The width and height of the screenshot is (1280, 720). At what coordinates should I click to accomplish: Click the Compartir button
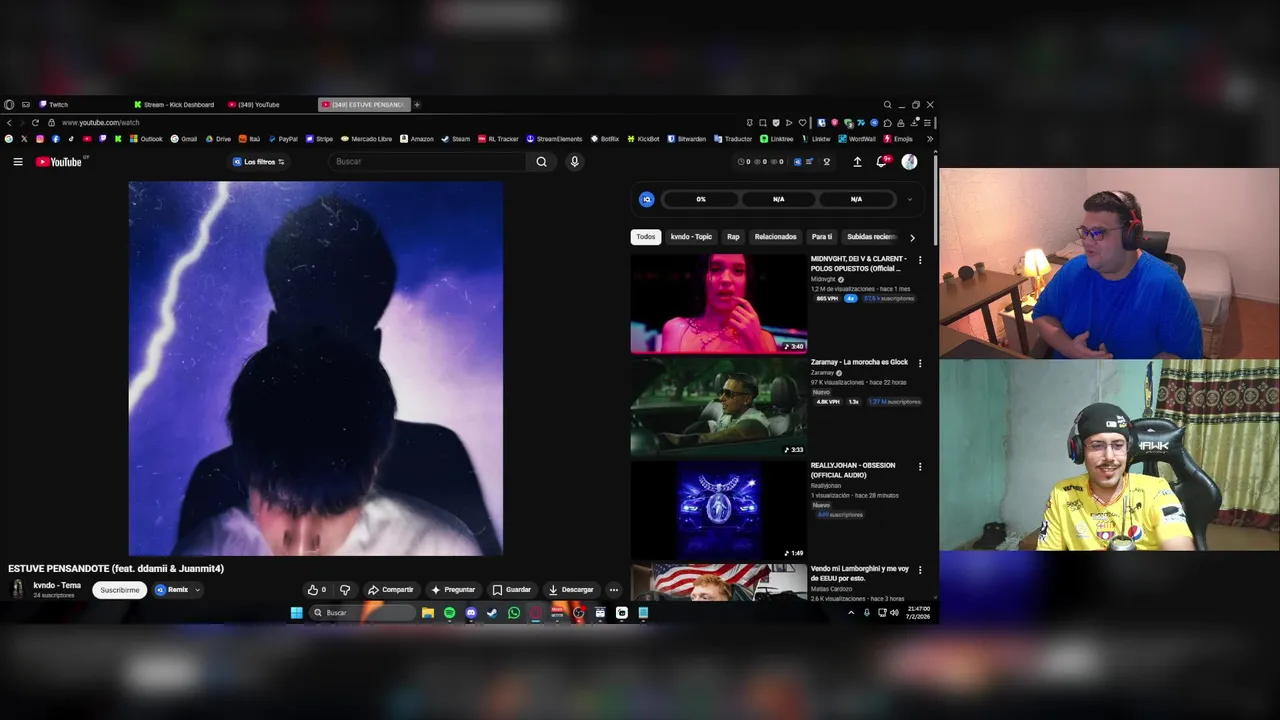point(390,590)
